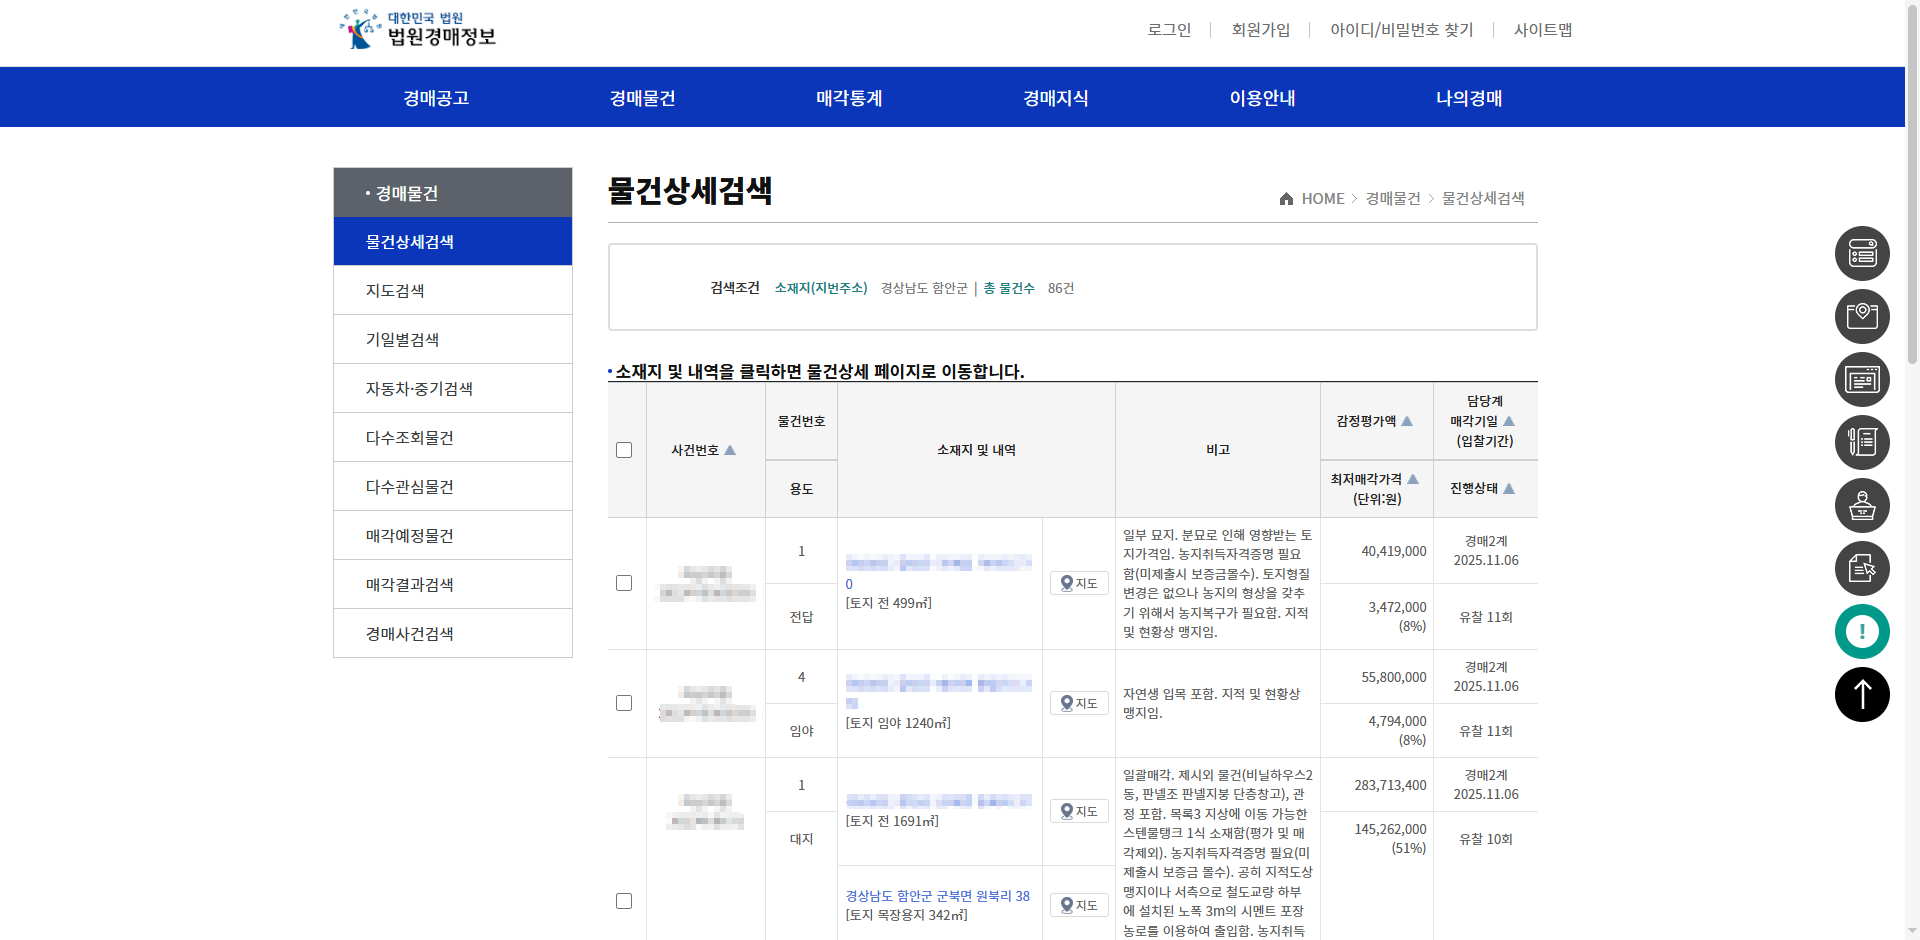
Task: Check the first property row checkbox
Action: coord(625,583)
